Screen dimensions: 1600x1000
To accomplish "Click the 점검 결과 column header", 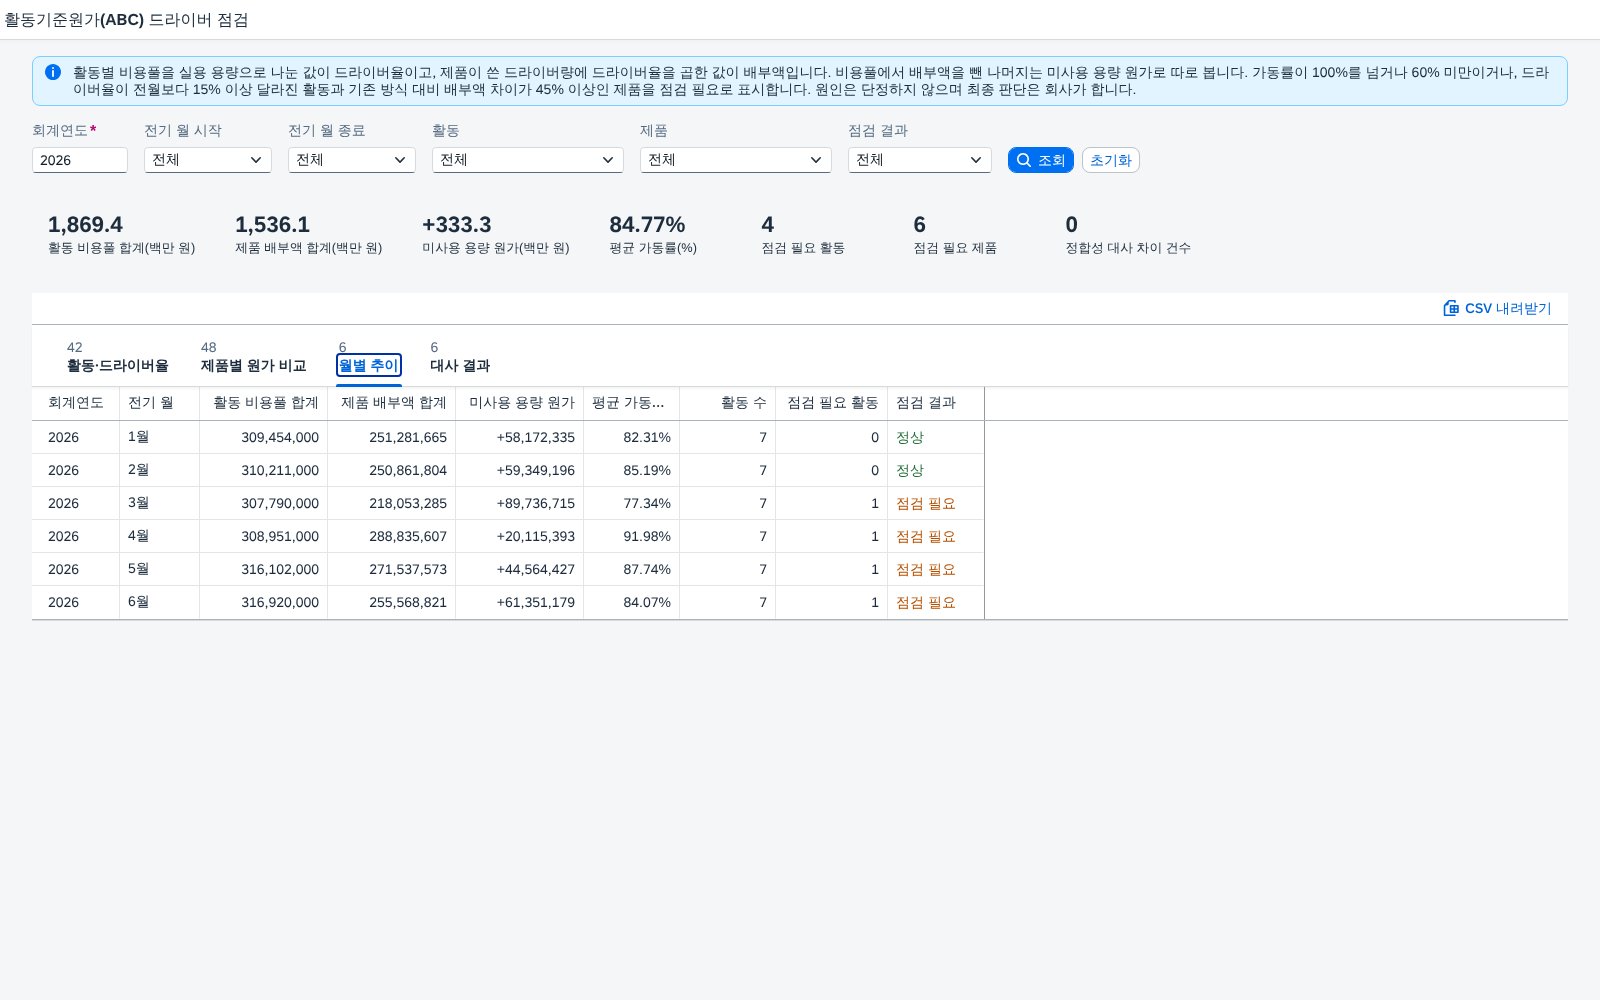I will pos(936,403).
